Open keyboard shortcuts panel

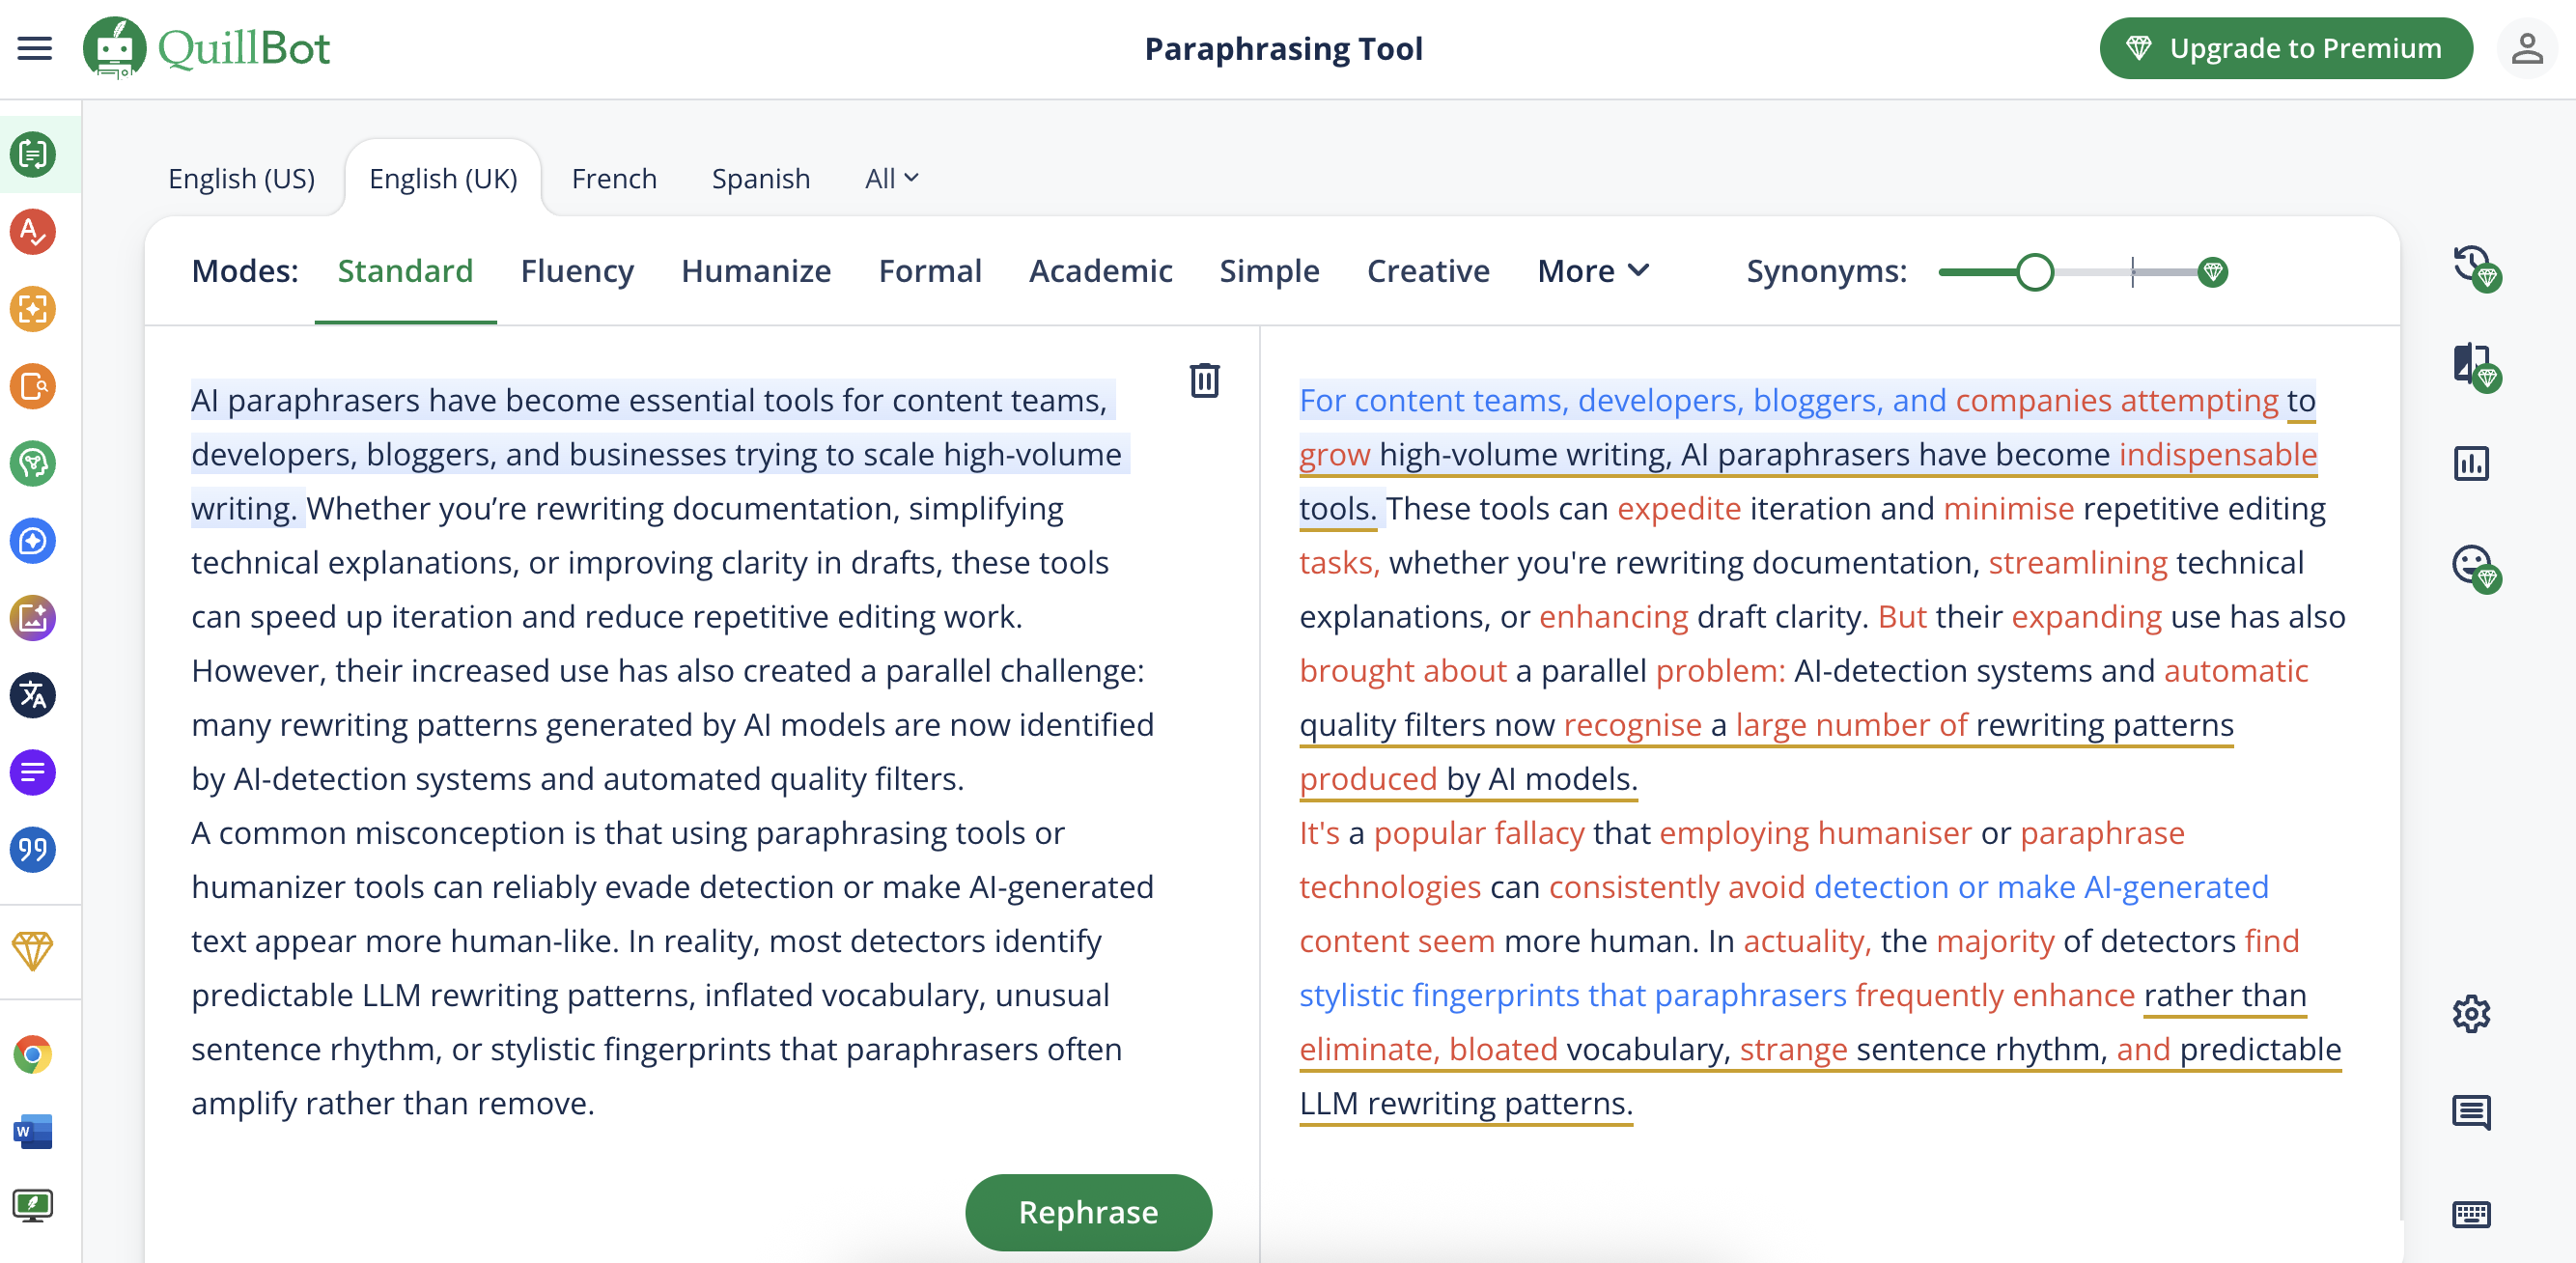2470,1214
